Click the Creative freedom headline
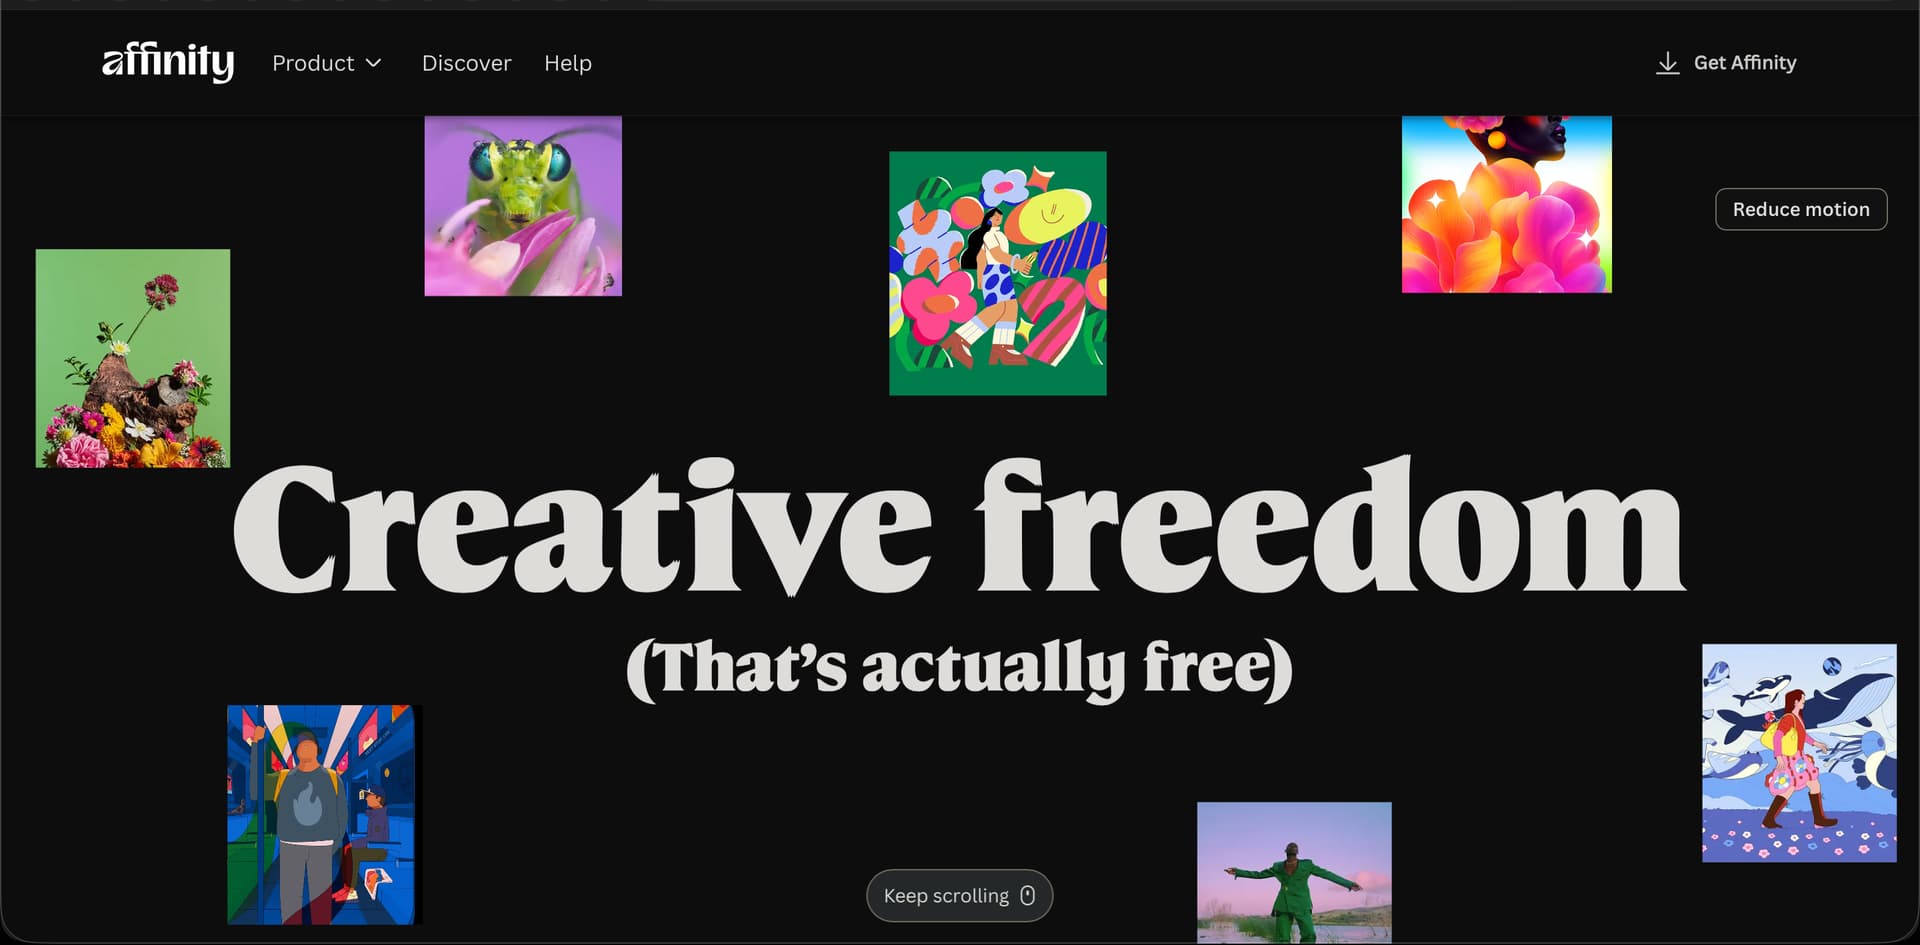The height and width of the screenshot is (945, 1920). pyautogui.click(x=959, y=527)
